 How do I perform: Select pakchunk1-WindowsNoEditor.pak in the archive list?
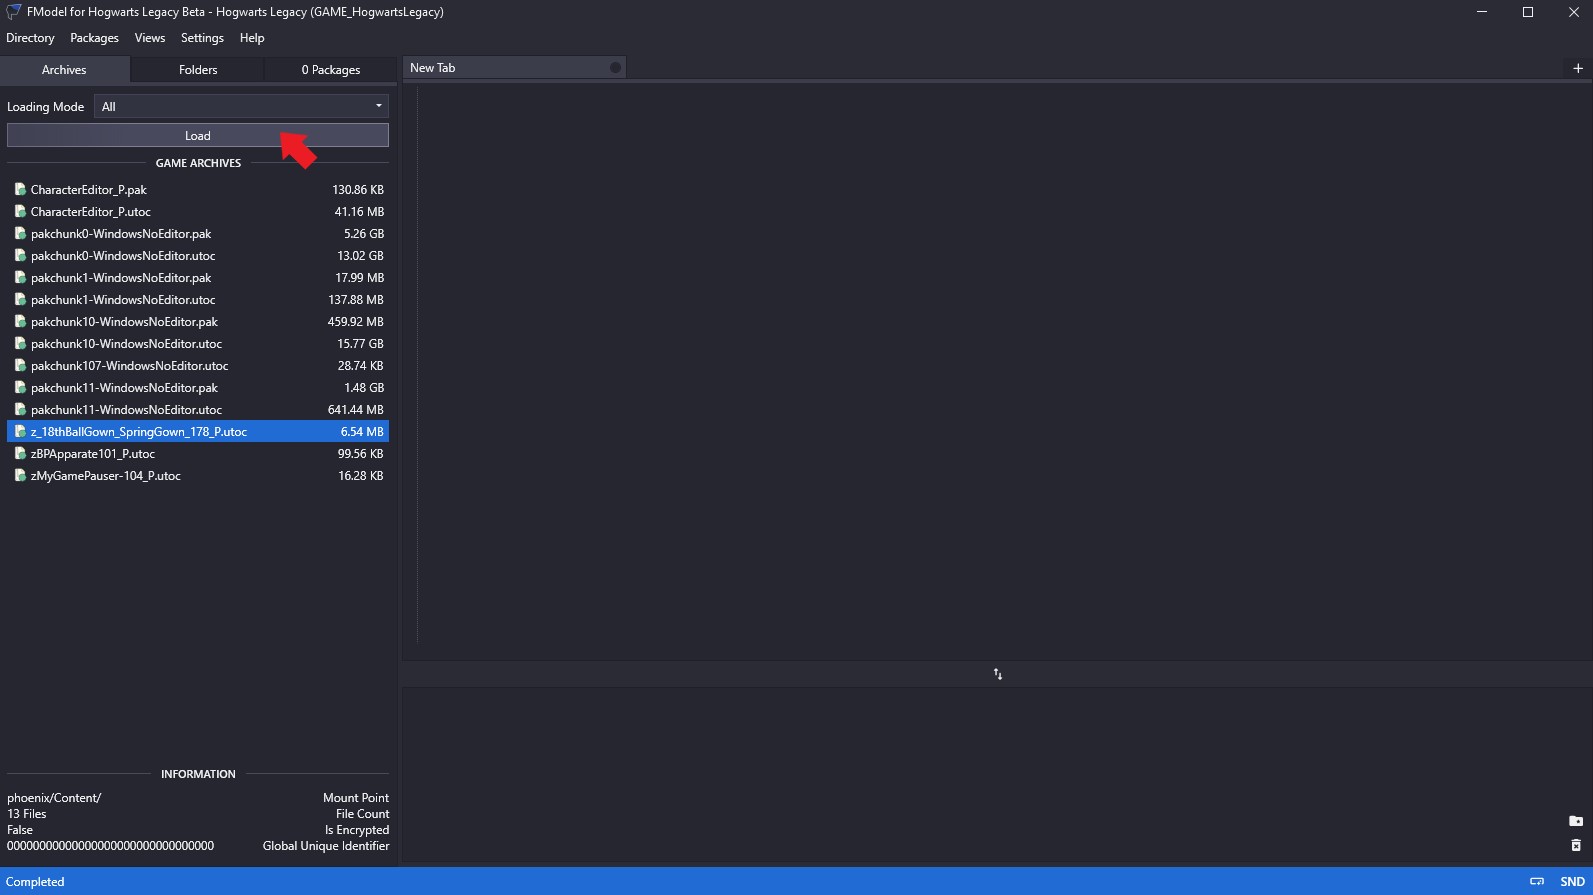point(198,278)
